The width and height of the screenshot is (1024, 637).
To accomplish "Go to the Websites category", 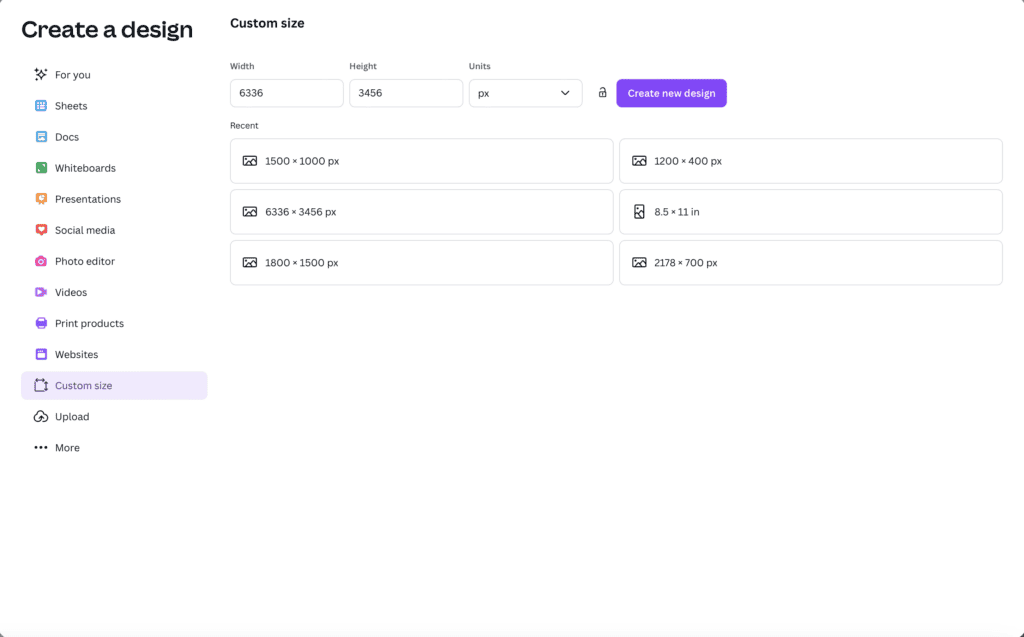I will click(76, 355).
